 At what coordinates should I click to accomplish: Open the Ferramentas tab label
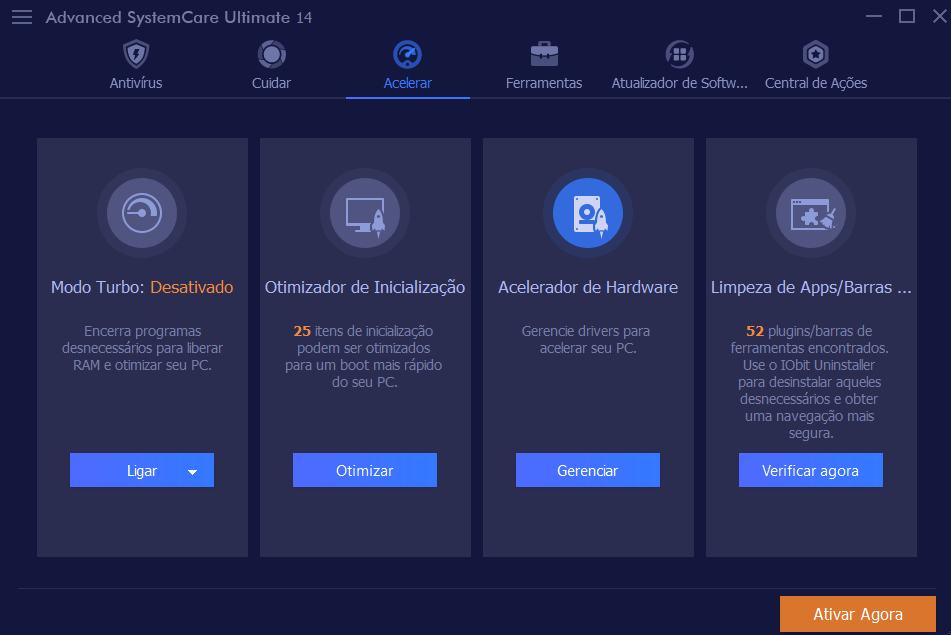tap(544, 83)
